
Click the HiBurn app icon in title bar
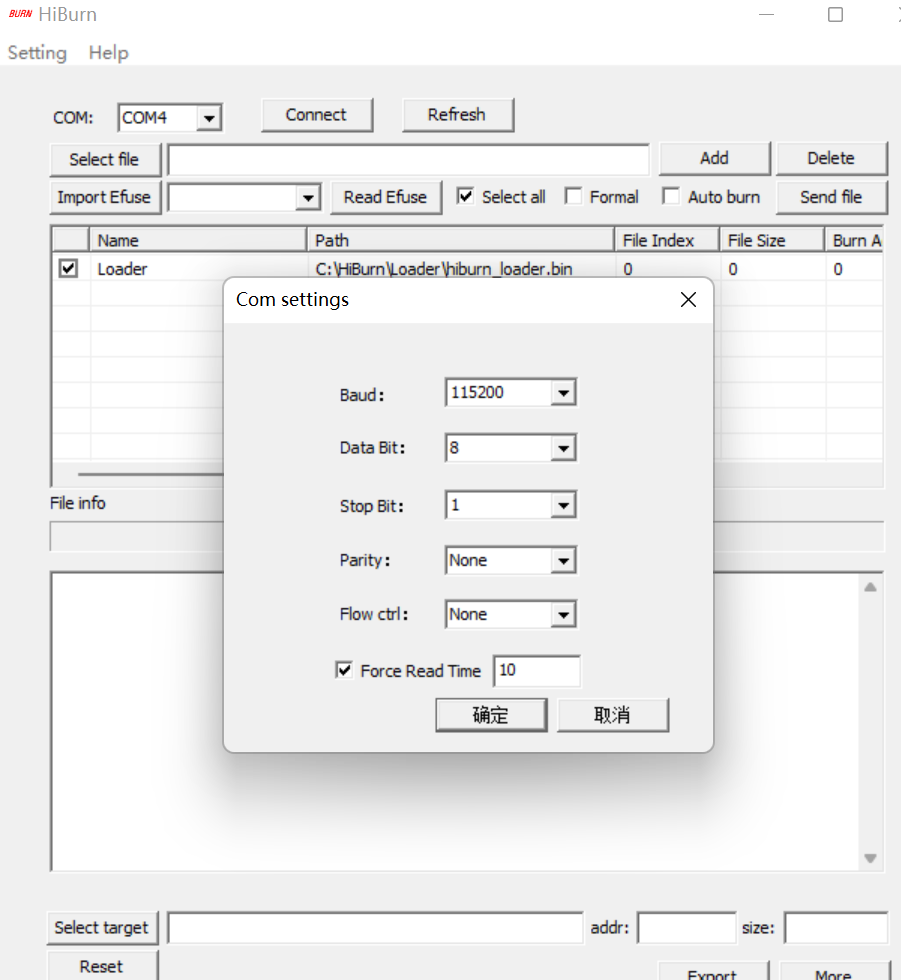point(20,14)
